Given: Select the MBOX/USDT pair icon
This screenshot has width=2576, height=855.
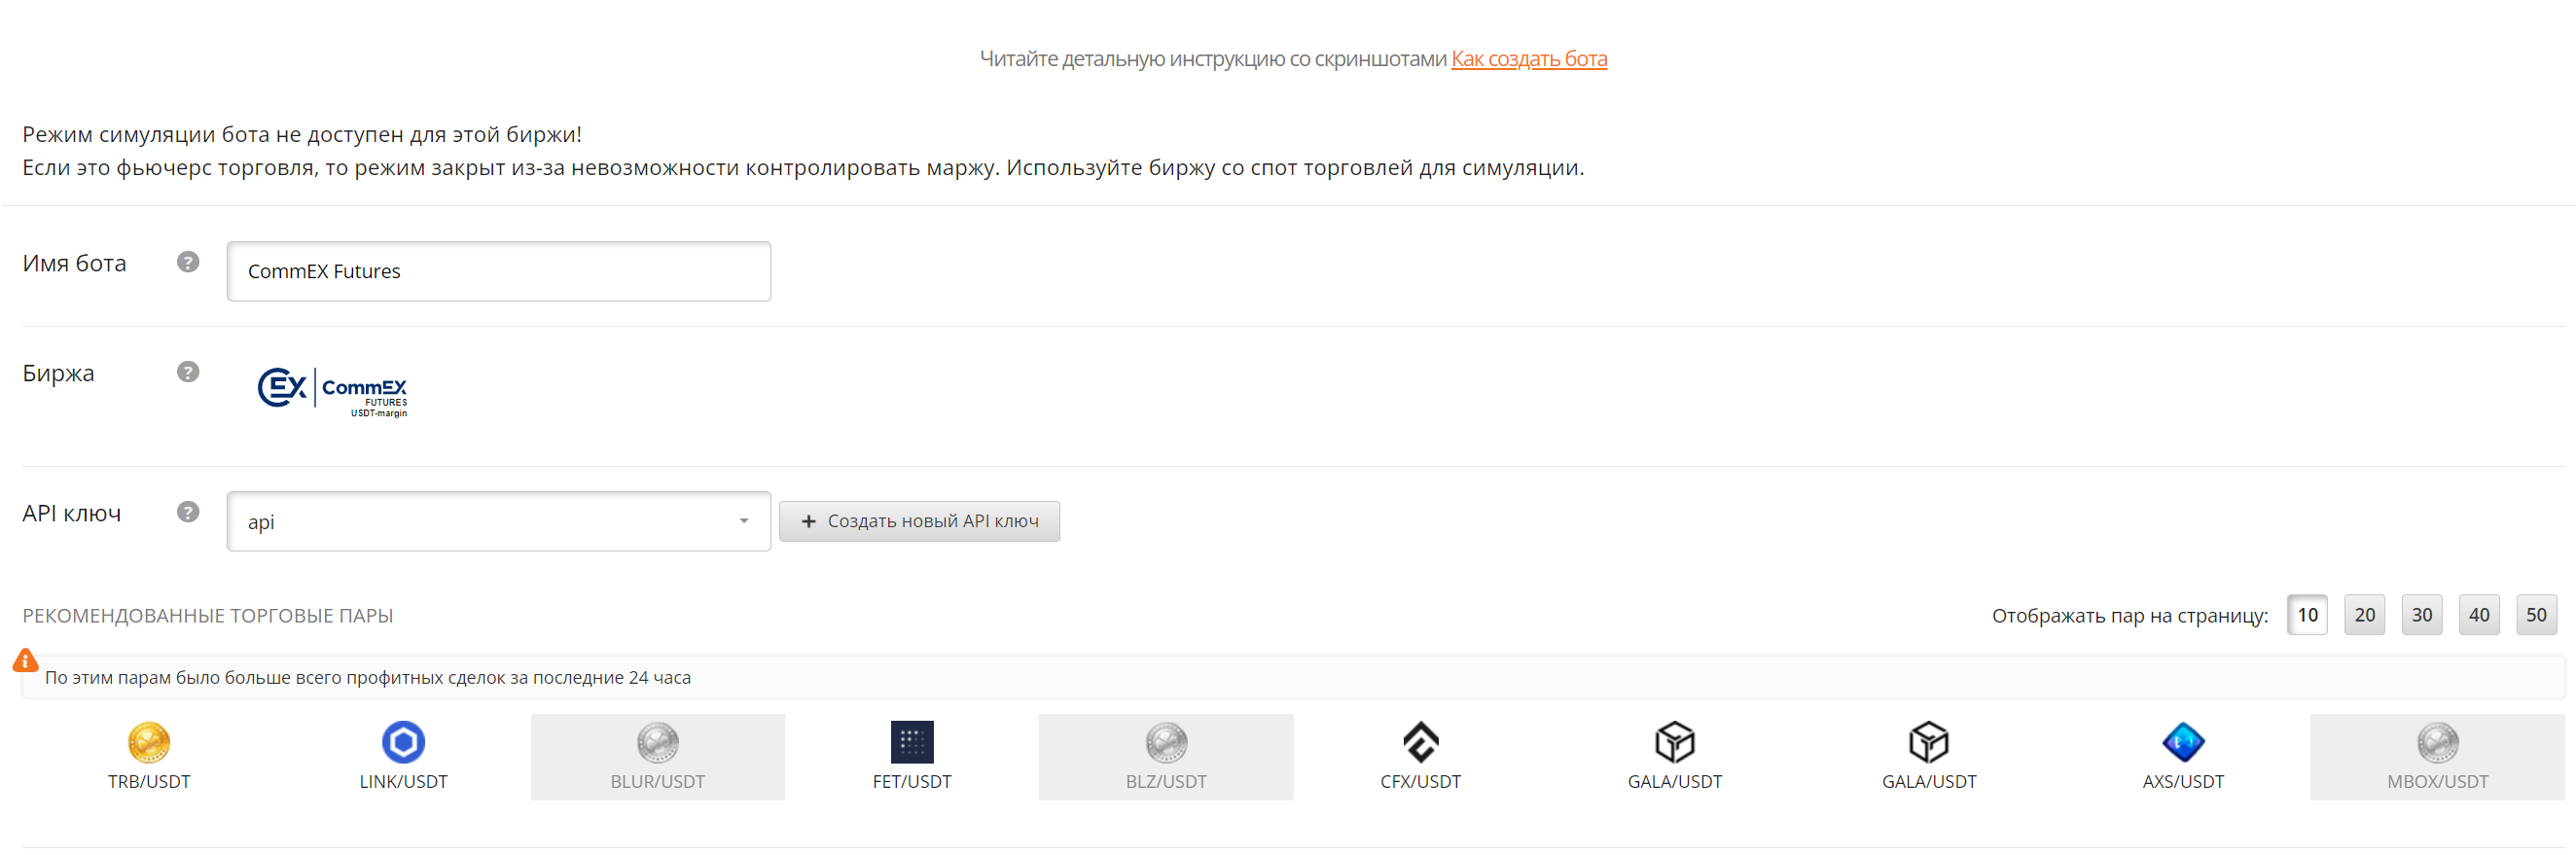Looking at the screenshot, I should click(x=2437, y=742).
